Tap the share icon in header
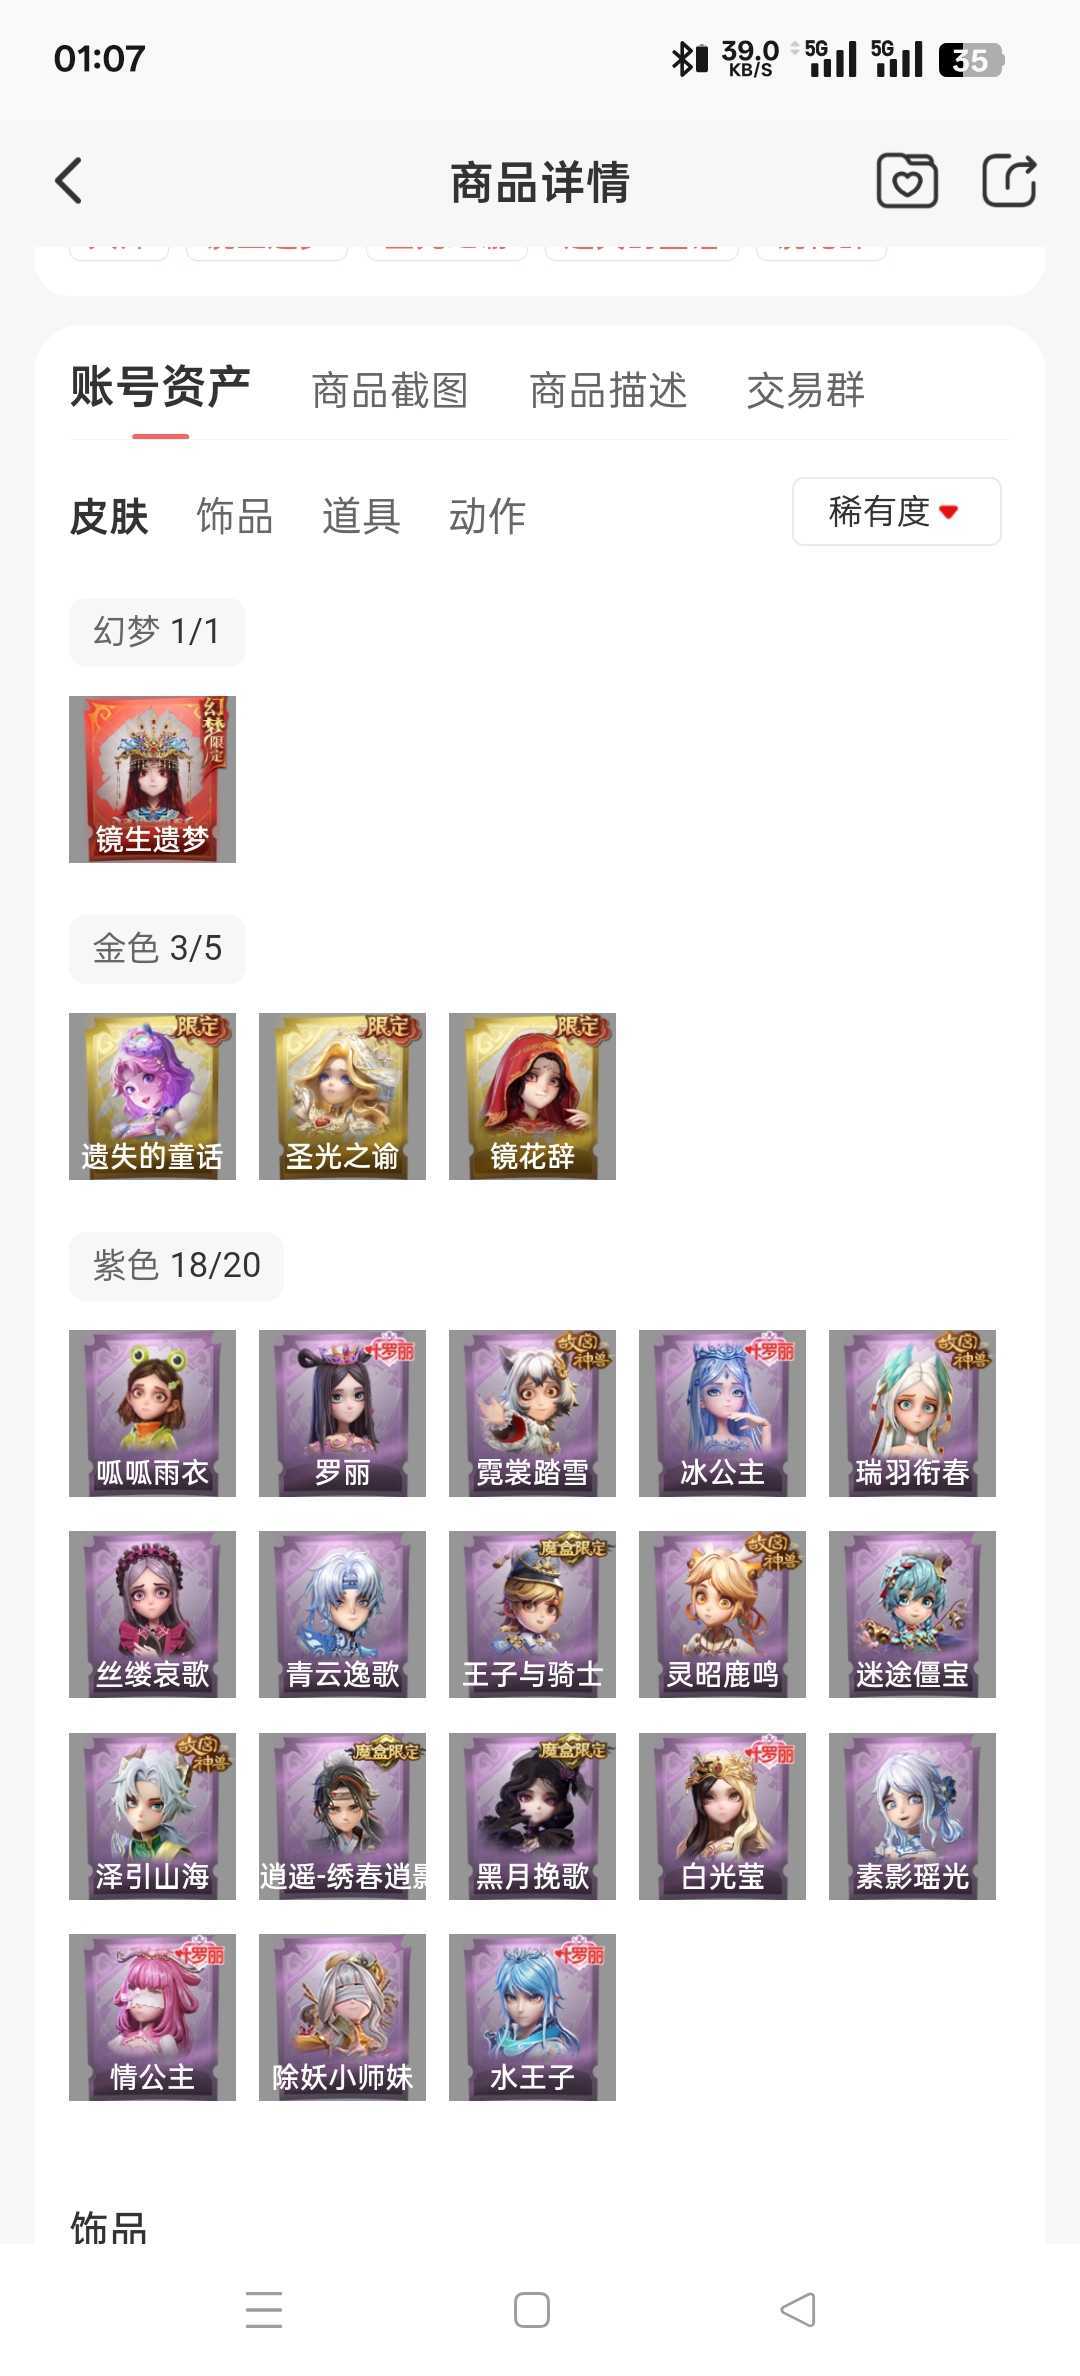The height and width of the screenshot is (2376, 1080). (x=1008, y=181)
